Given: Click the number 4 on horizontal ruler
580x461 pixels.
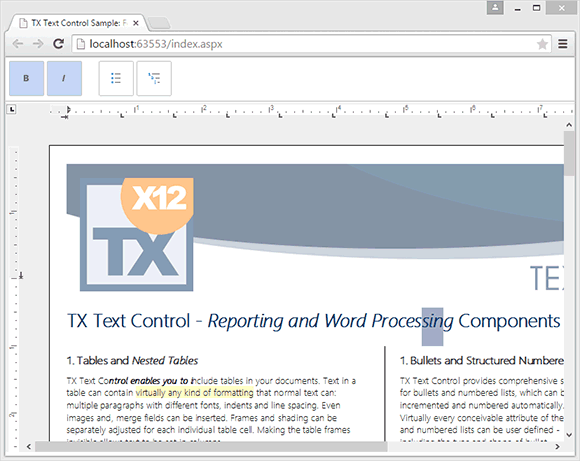Looking at the screenshot, I should (339, 109).
